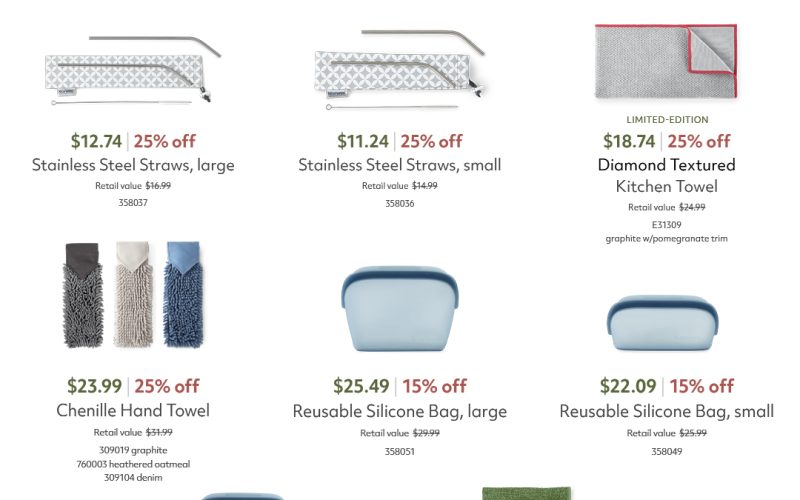Click the Stainless Steel Straws, small title
Viewport: 800px width, 500px height.
point(400,165)
